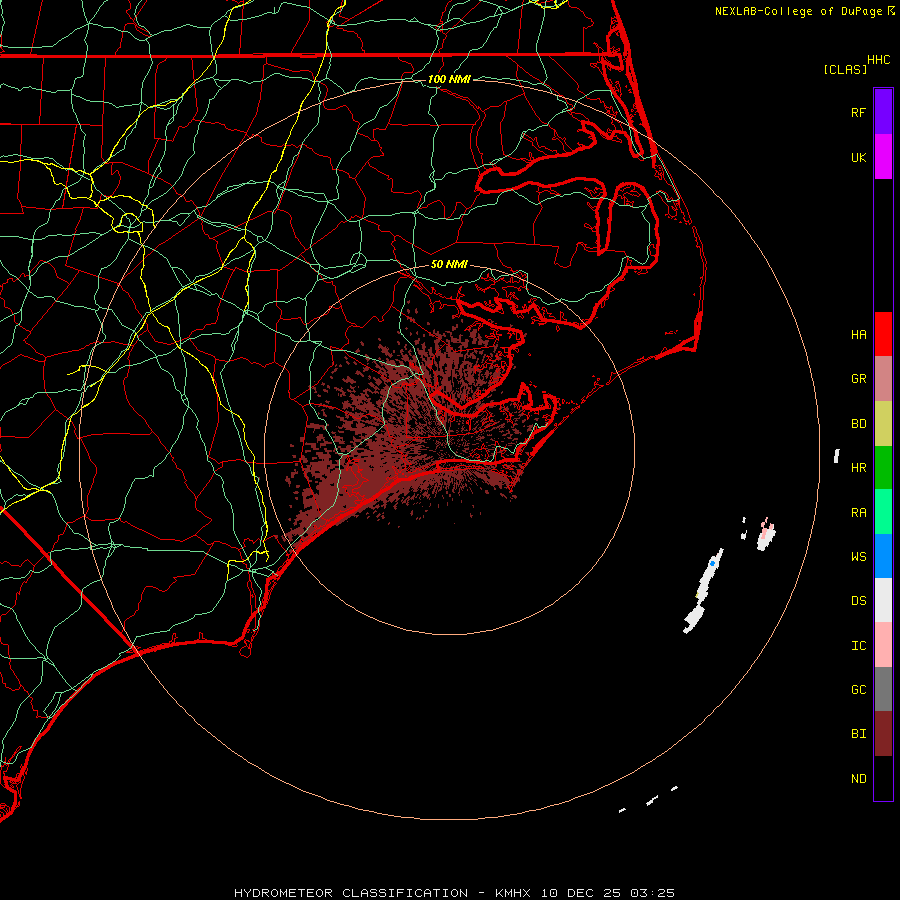Select the GC gray legend swatch
This screenshot has width=900, height=900.
point(883,689)
